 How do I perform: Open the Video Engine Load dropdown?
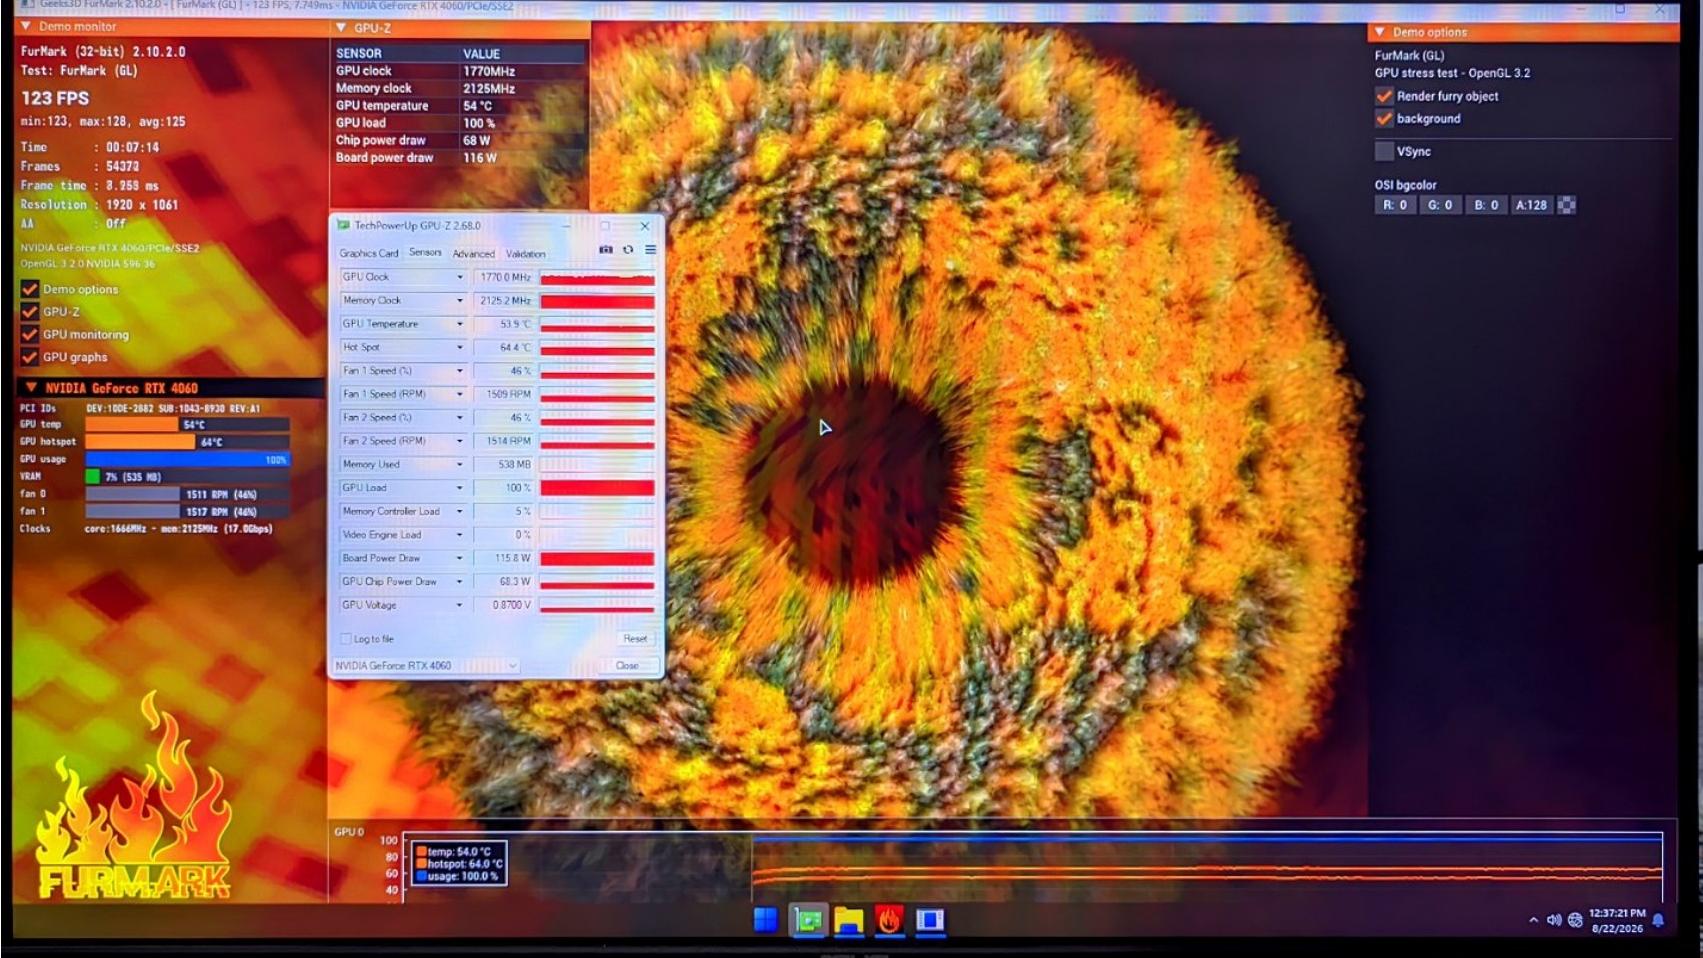click(460, 535)
